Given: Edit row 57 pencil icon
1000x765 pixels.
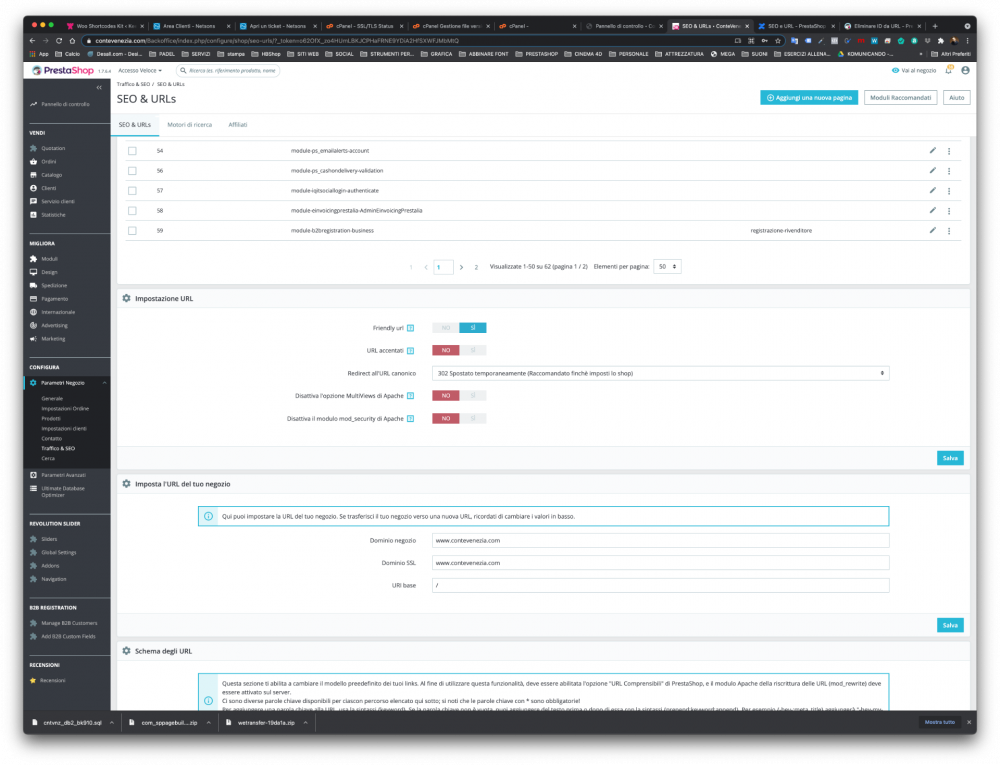Looking at the screenshot, I should click(x=932, y=191).
